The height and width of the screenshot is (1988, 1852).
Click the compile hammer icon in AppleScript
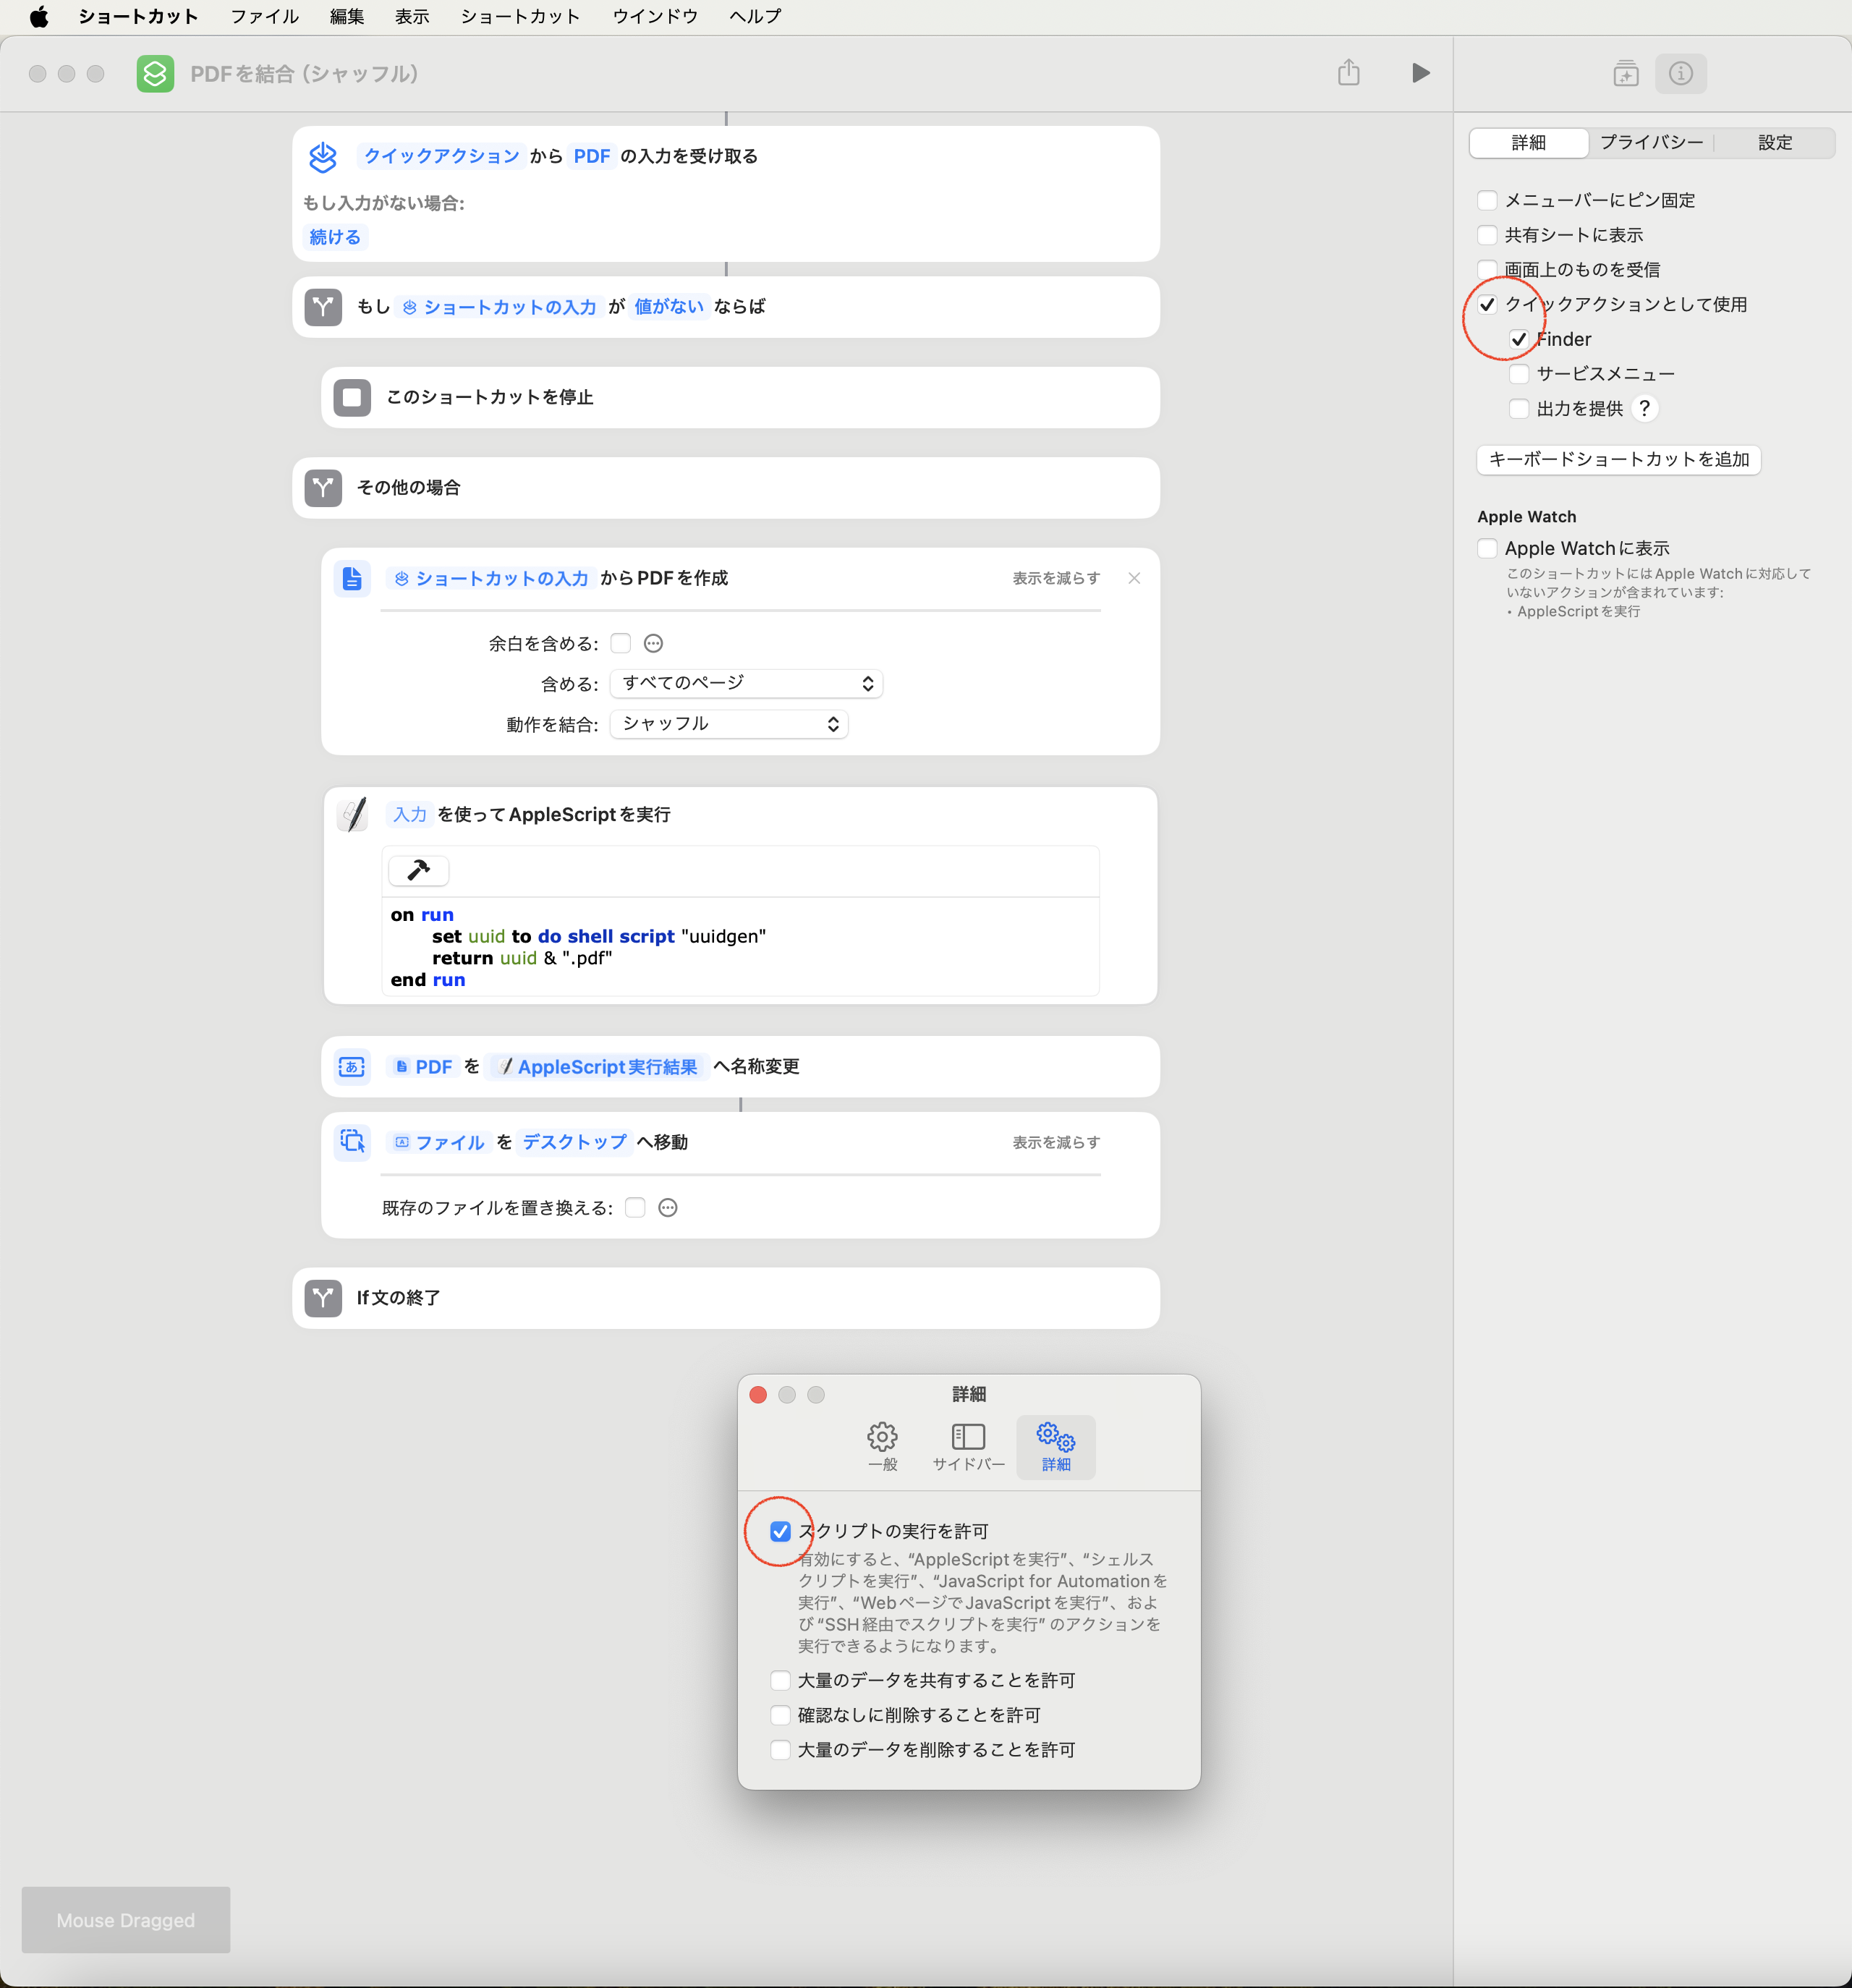tap(418, 870)
